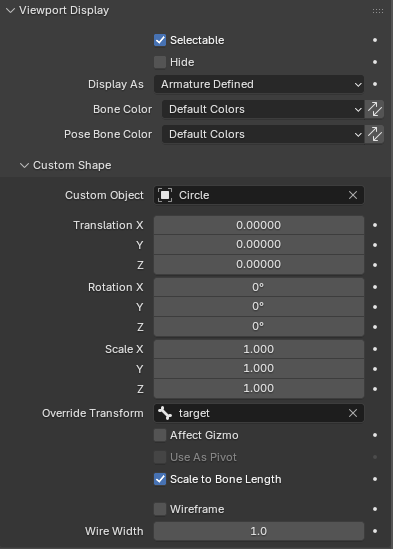Click the Rotation Y value field

click(259, 306)
